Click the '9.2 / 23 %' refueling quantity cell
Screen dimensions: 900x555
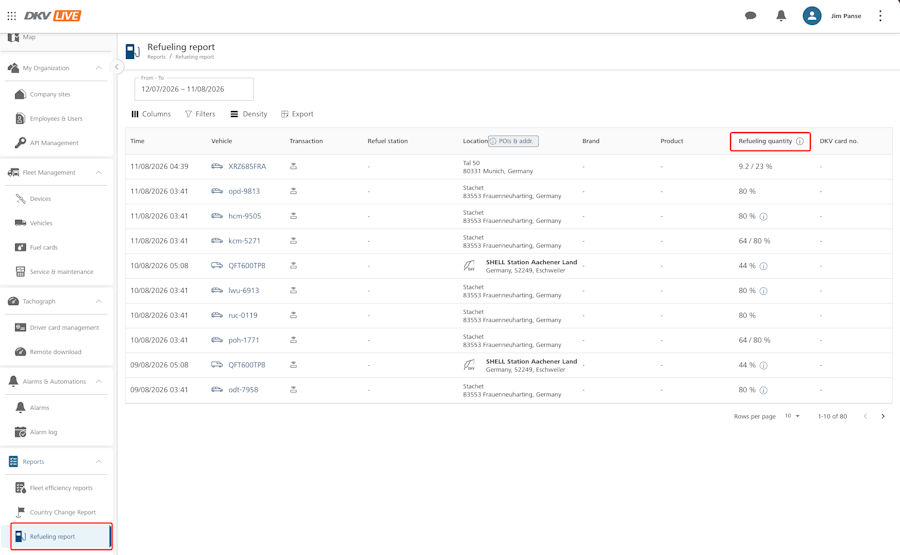click(755, 166)
